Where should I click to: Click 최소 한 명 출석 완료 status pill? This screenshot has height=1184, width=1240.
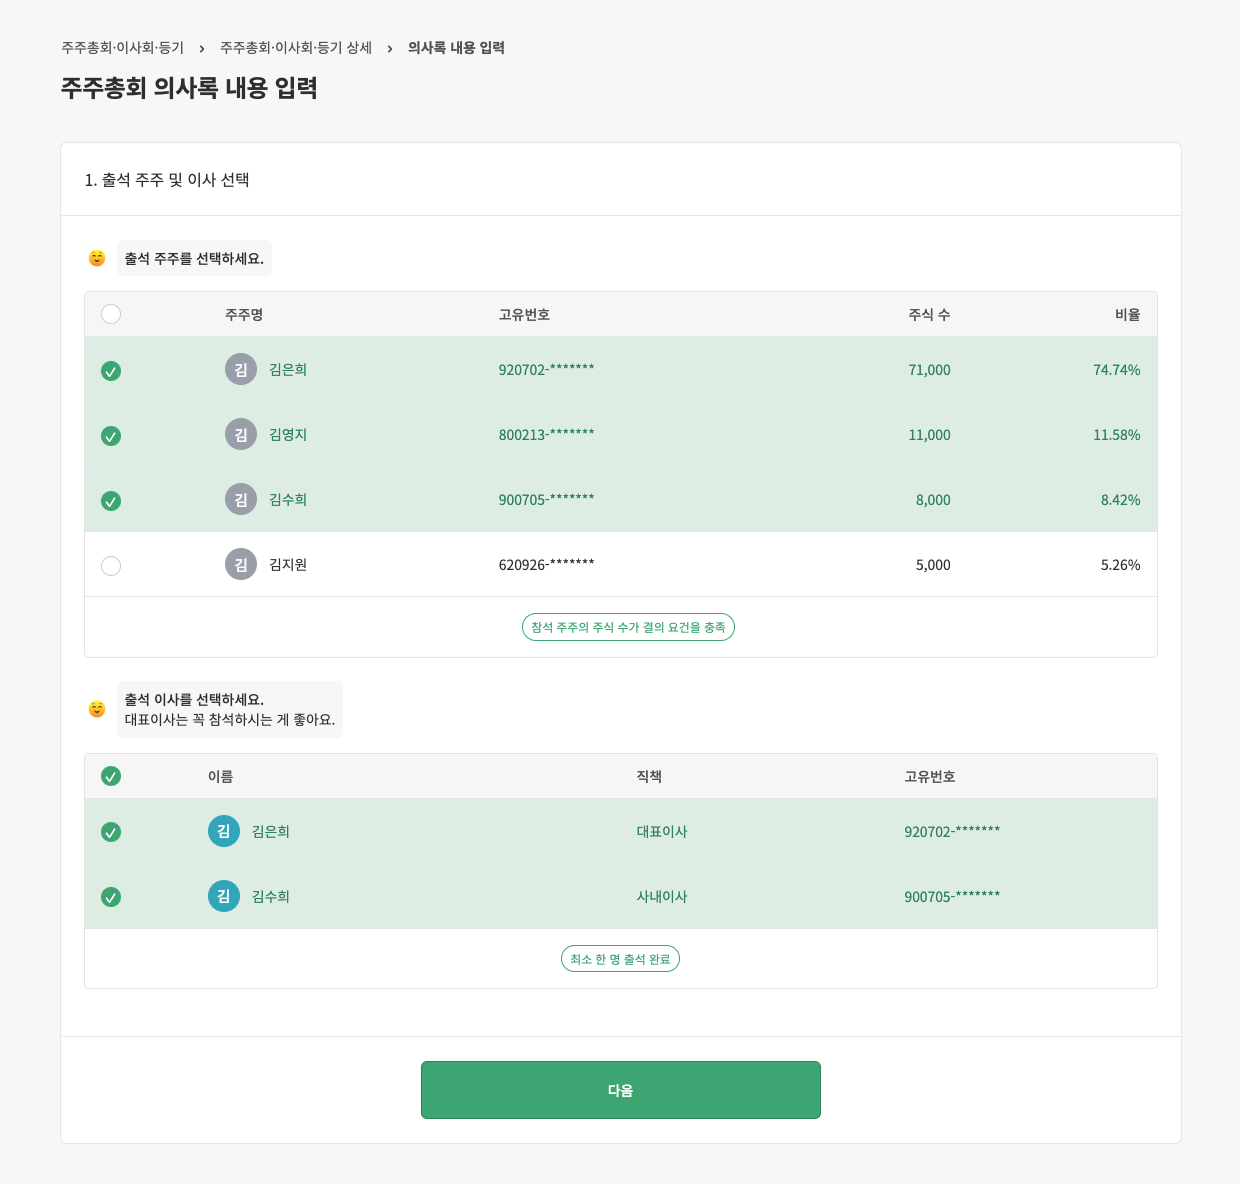point(620,958)
